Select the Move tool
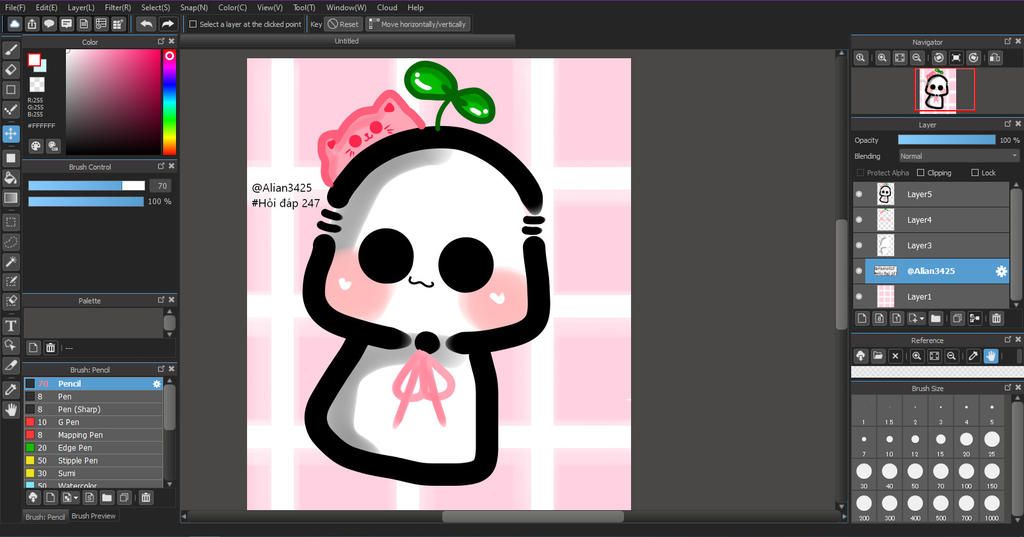1024x537 pixels. (11, 134)
